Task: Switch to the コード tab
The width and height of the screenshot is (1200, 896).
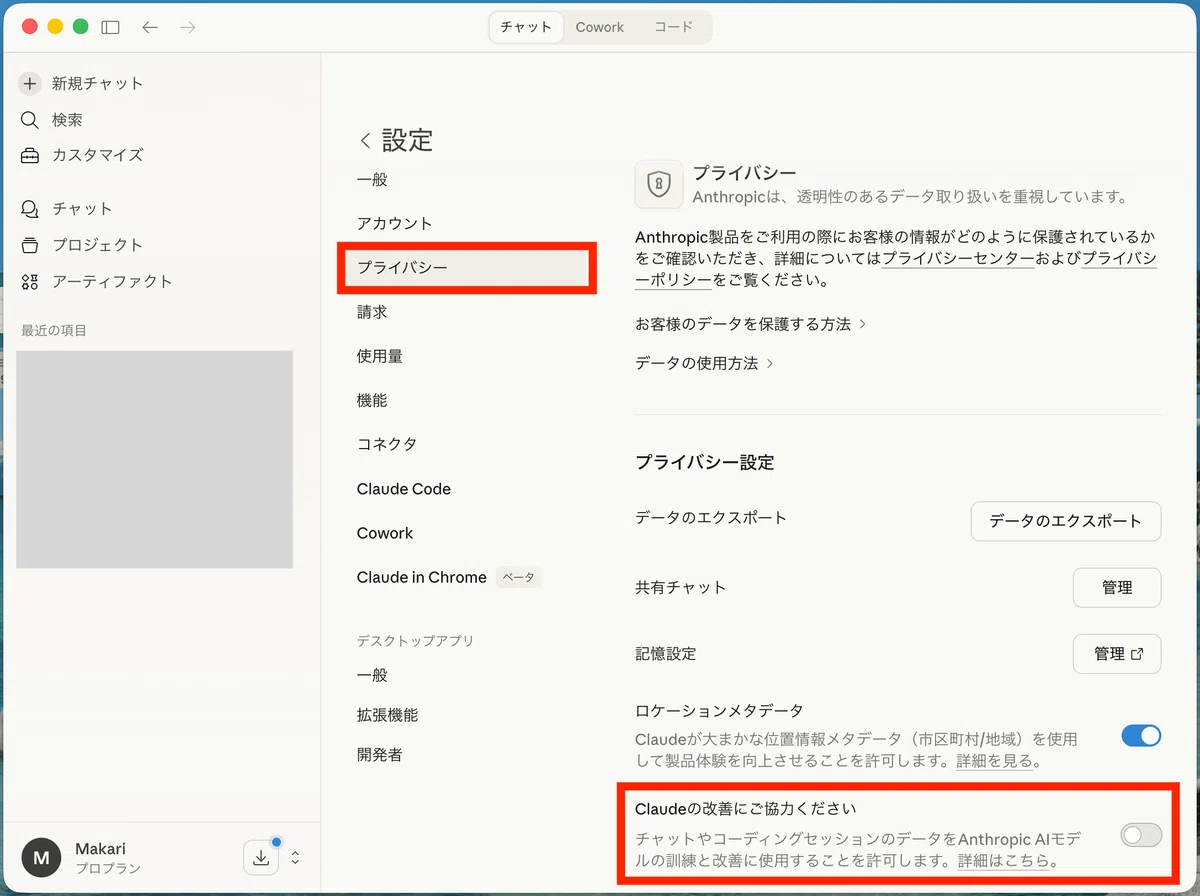Action: (673, 27)
